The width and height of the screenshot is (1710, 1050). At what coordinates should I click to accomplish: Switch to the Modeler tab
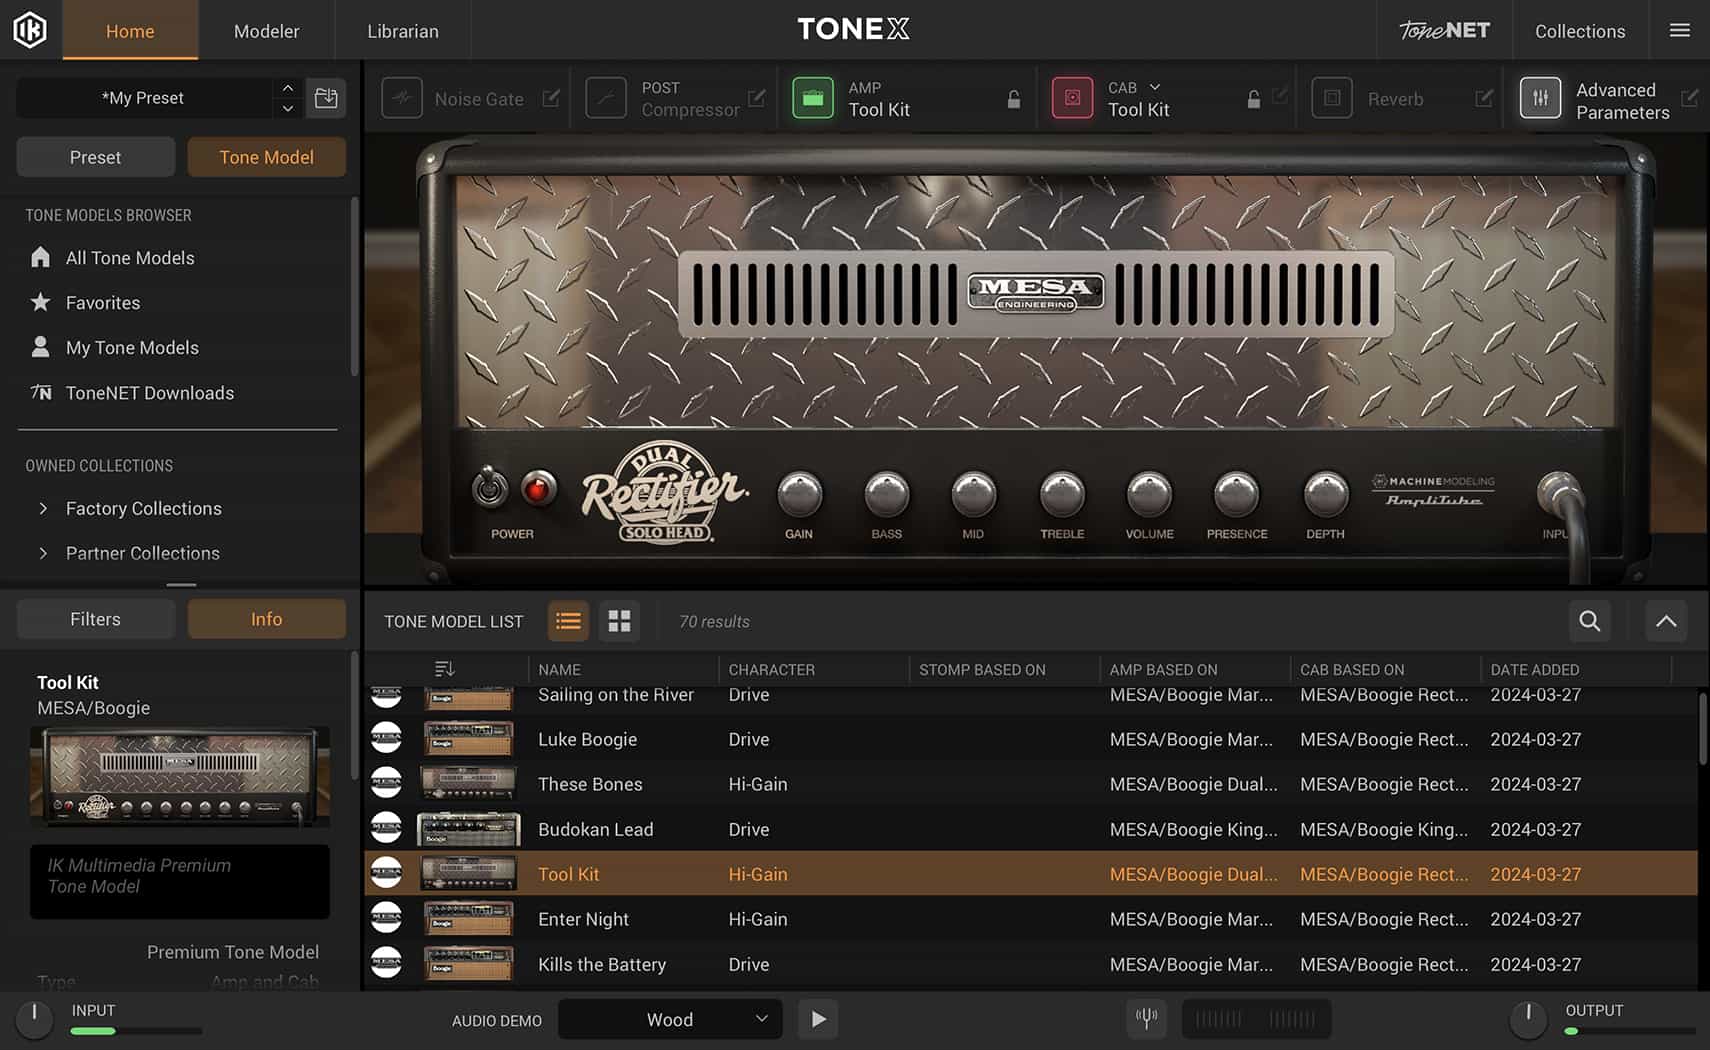pos(266,31)
